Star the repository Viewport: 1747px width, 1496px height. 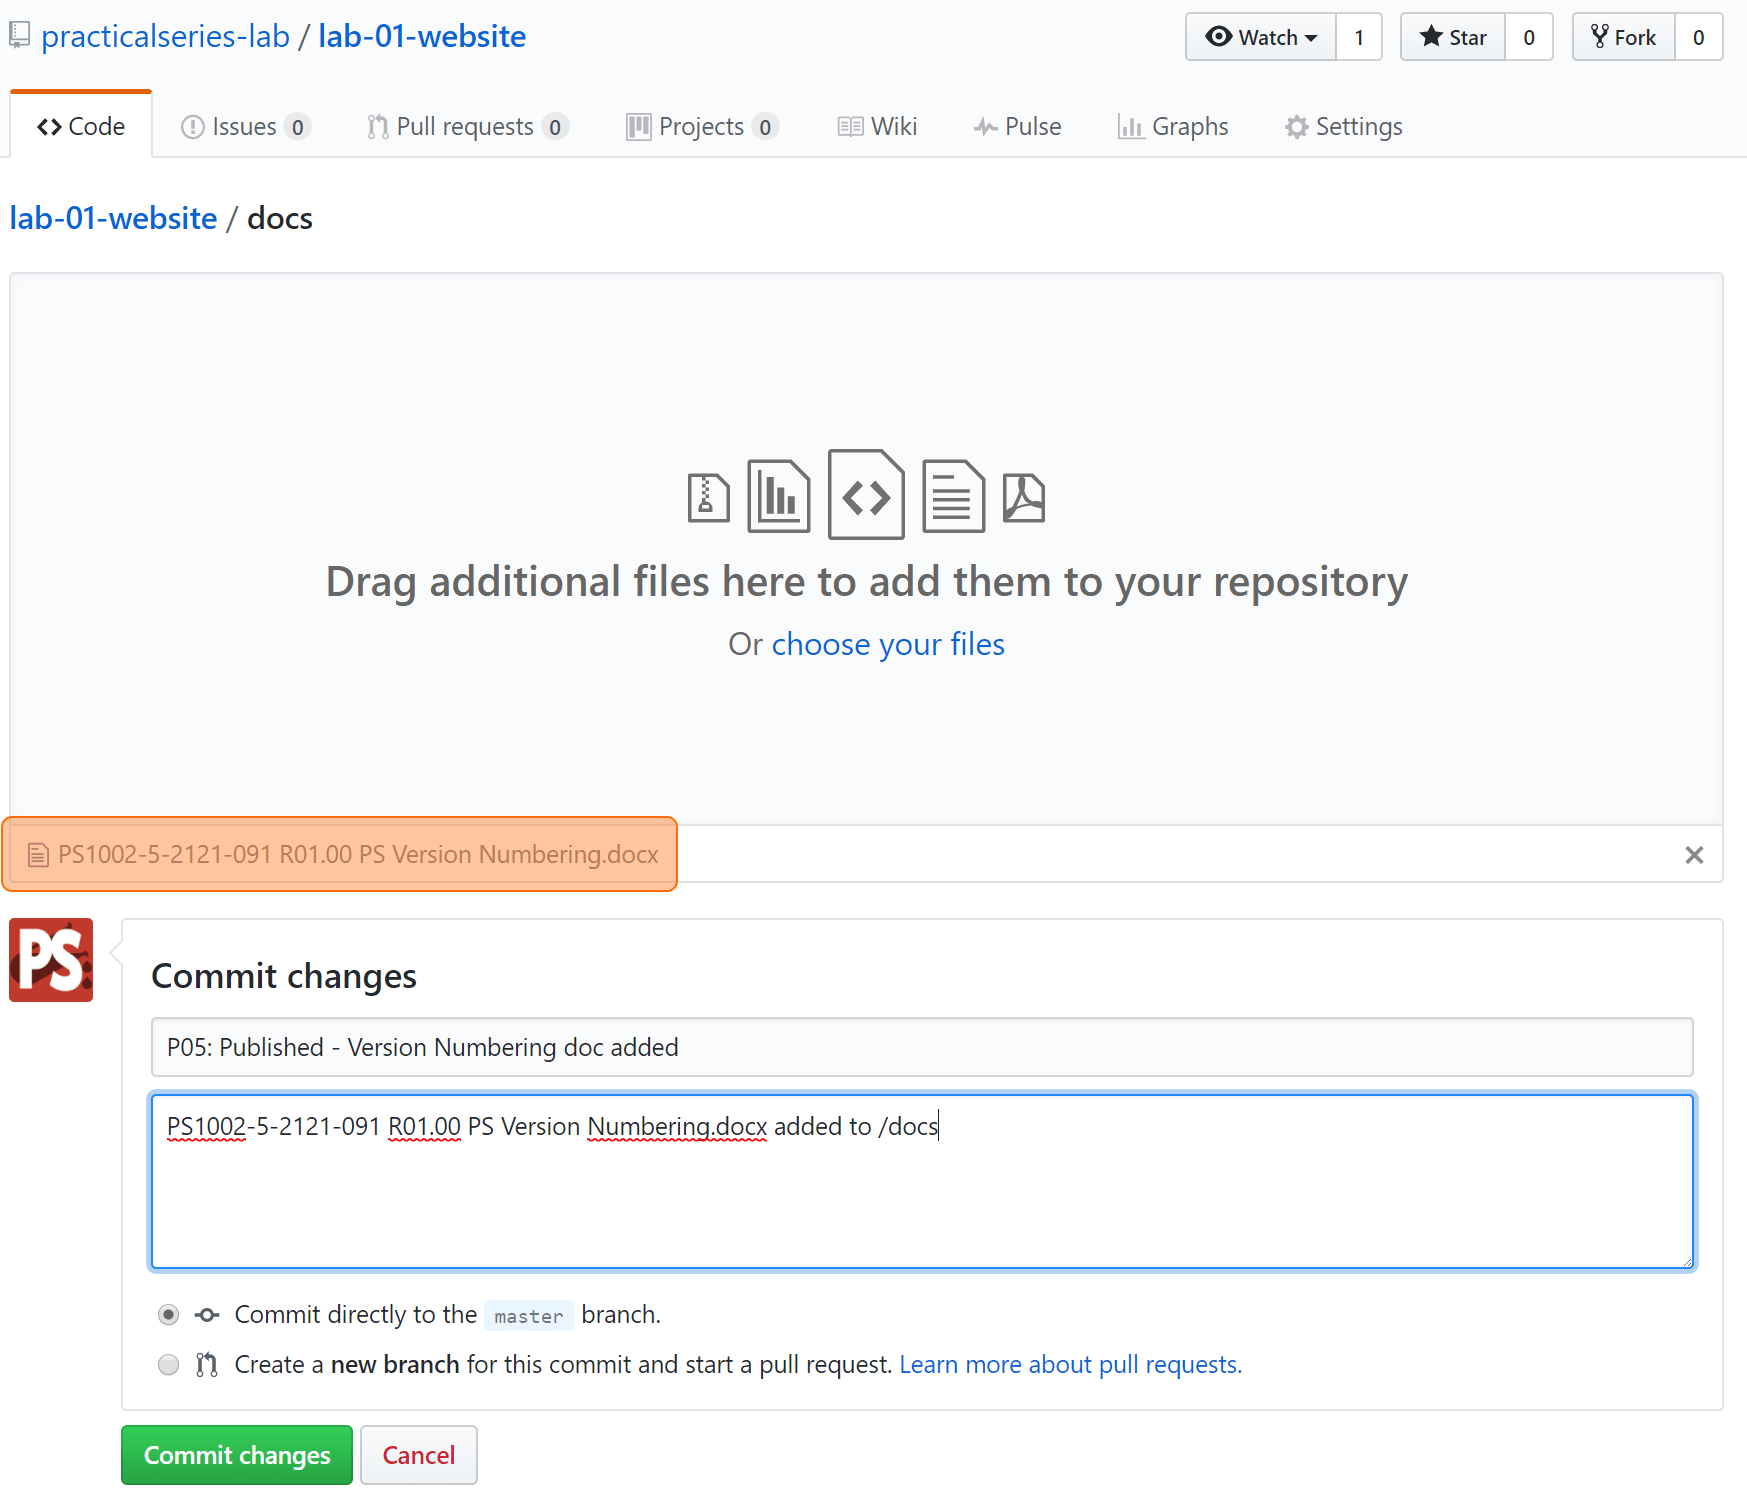pyautogui.click(x=1453, y=37)
